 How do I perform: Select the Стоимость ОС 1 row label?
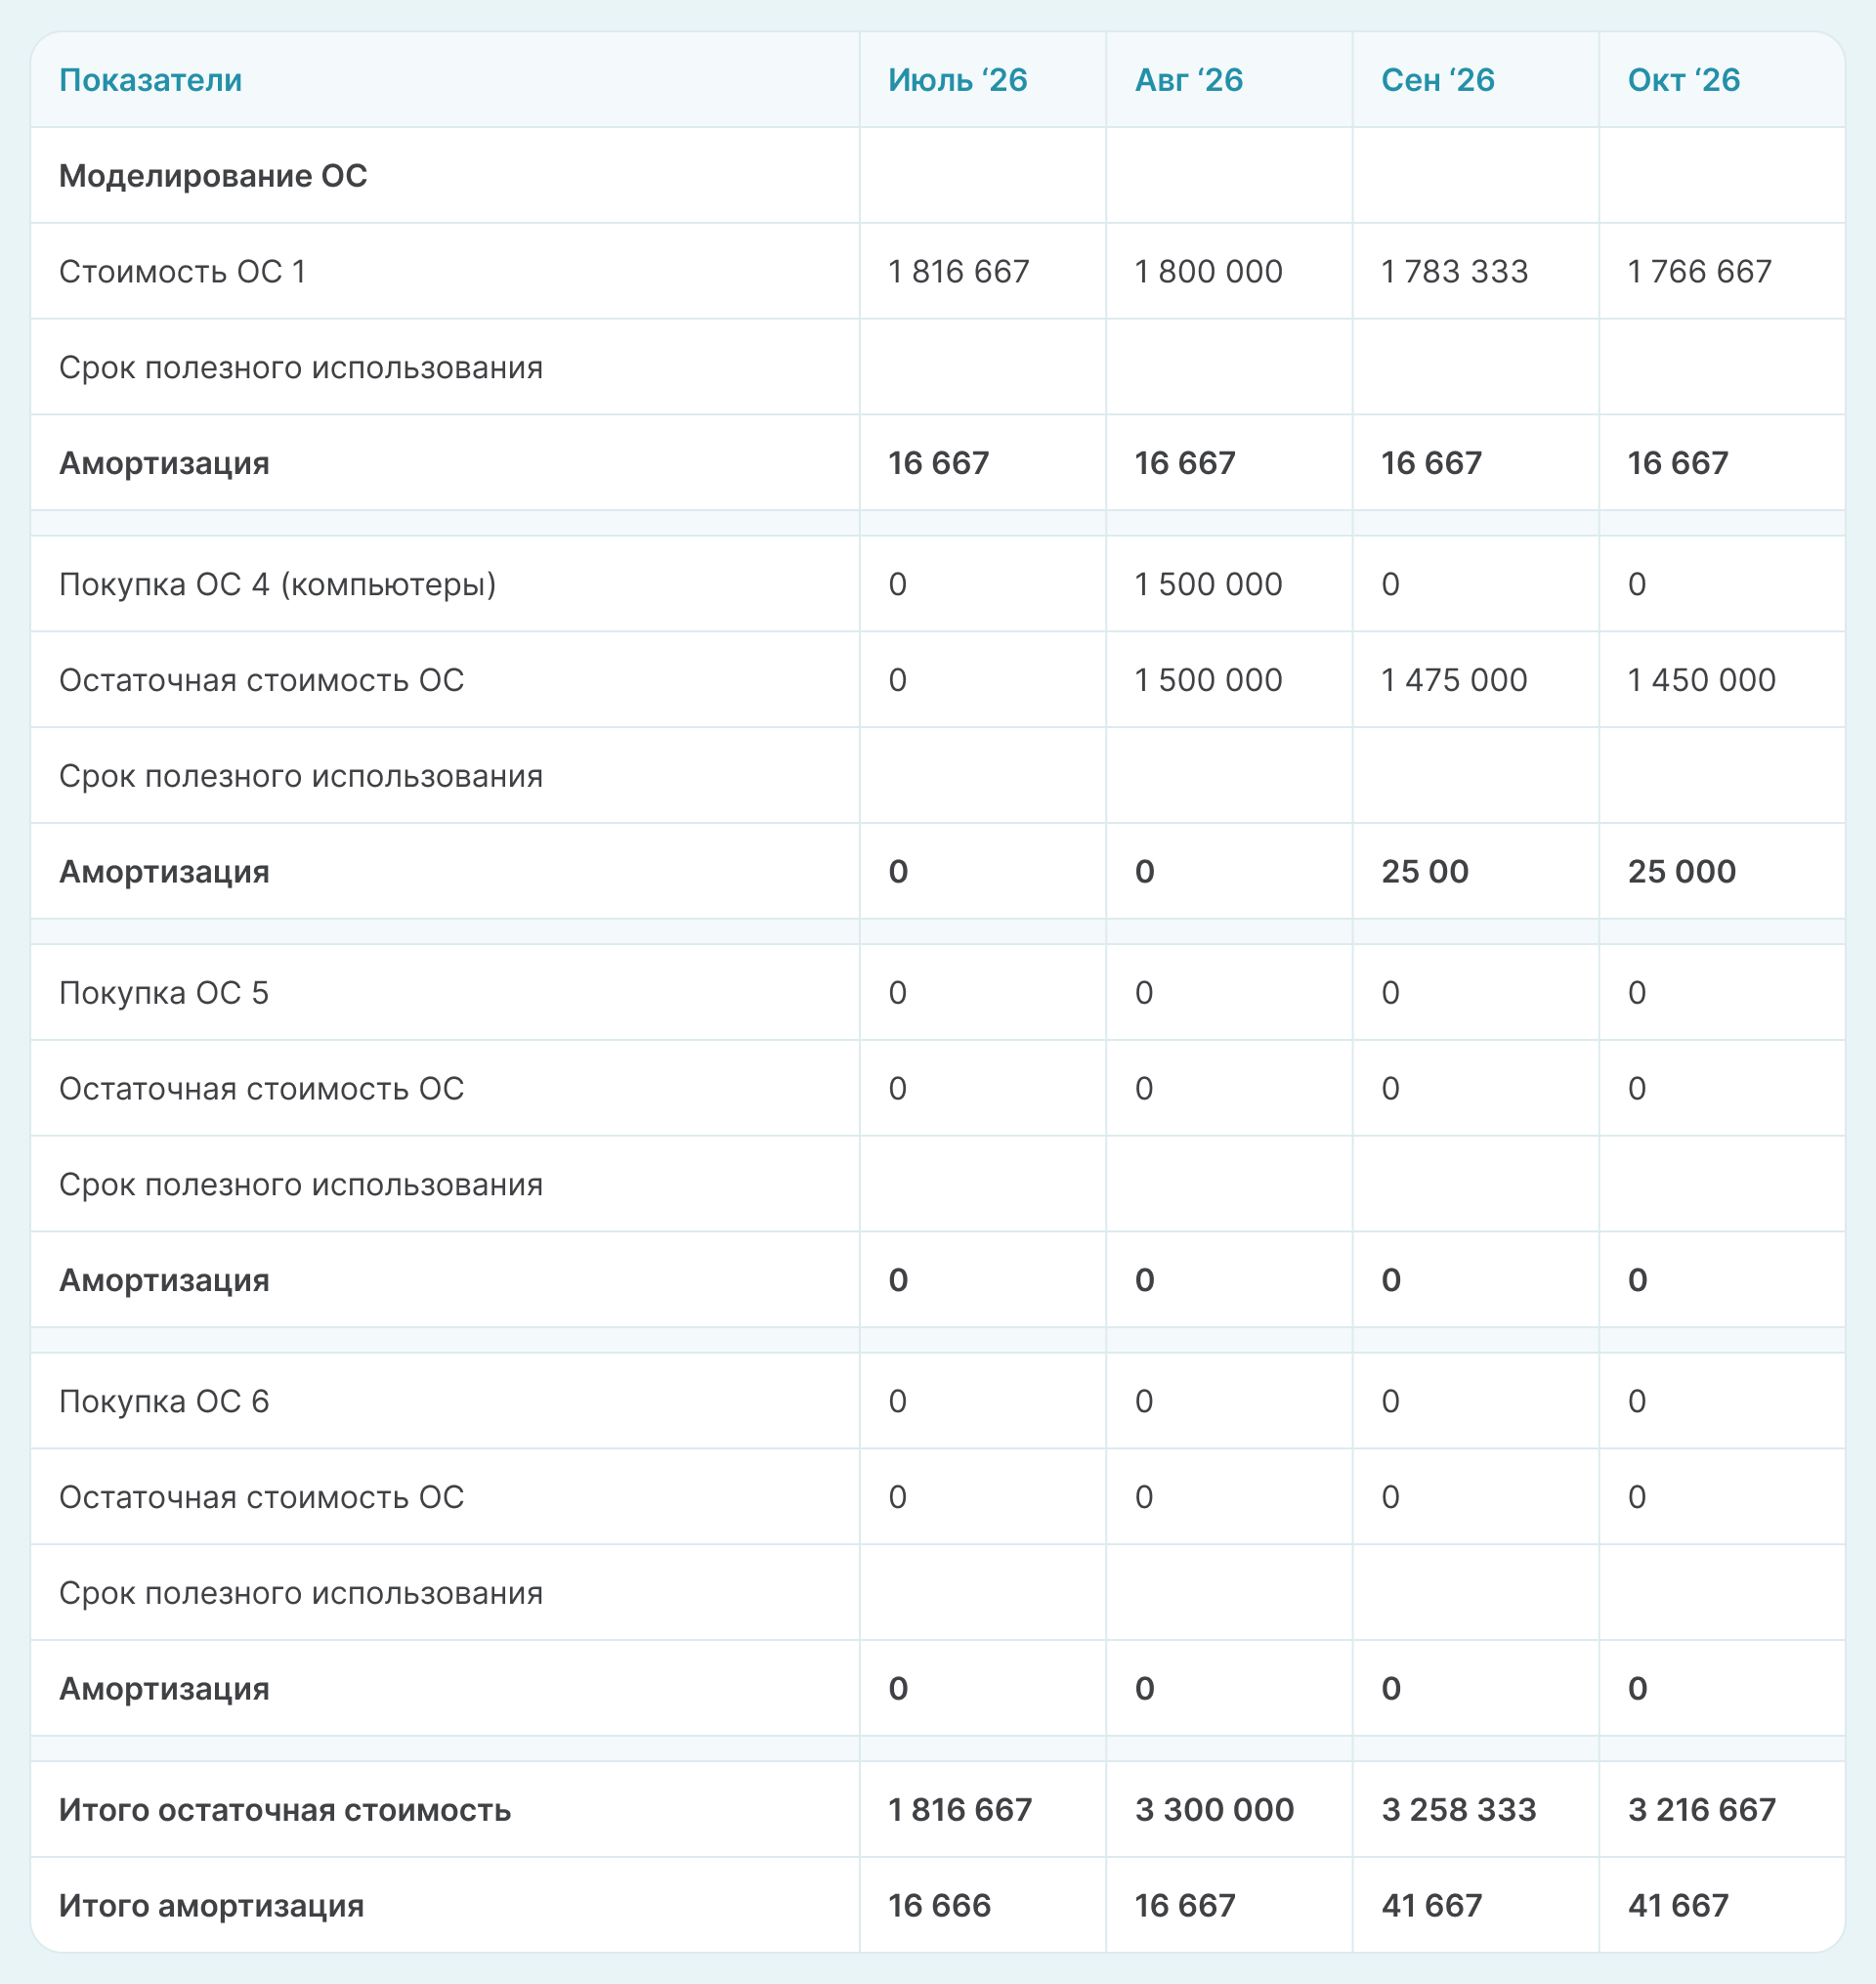coord(182,272)
